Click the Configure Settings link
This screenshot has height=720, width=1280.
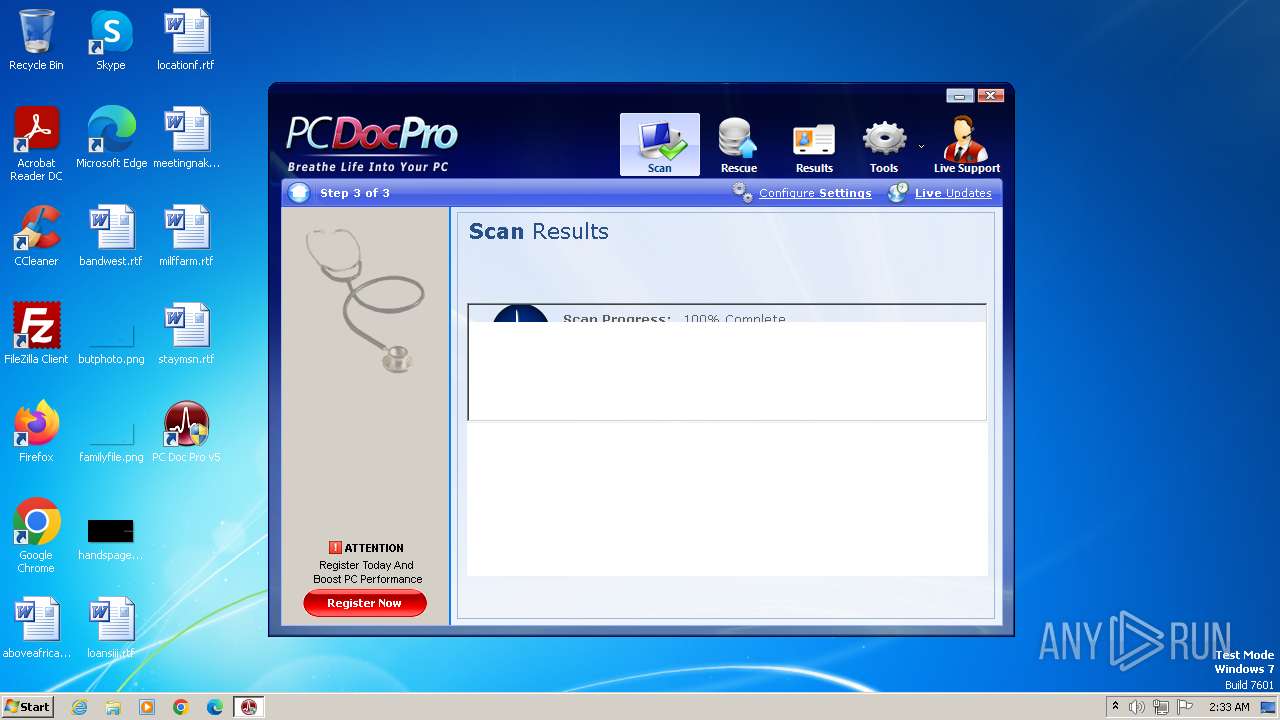point(815,193)
